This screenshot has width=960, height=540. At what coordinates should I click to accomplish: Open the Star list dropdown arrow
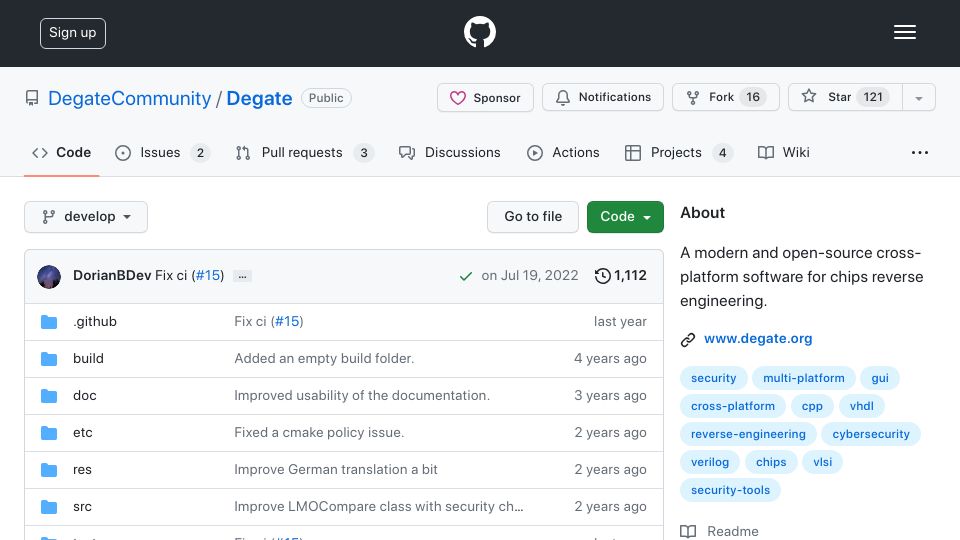918,97
